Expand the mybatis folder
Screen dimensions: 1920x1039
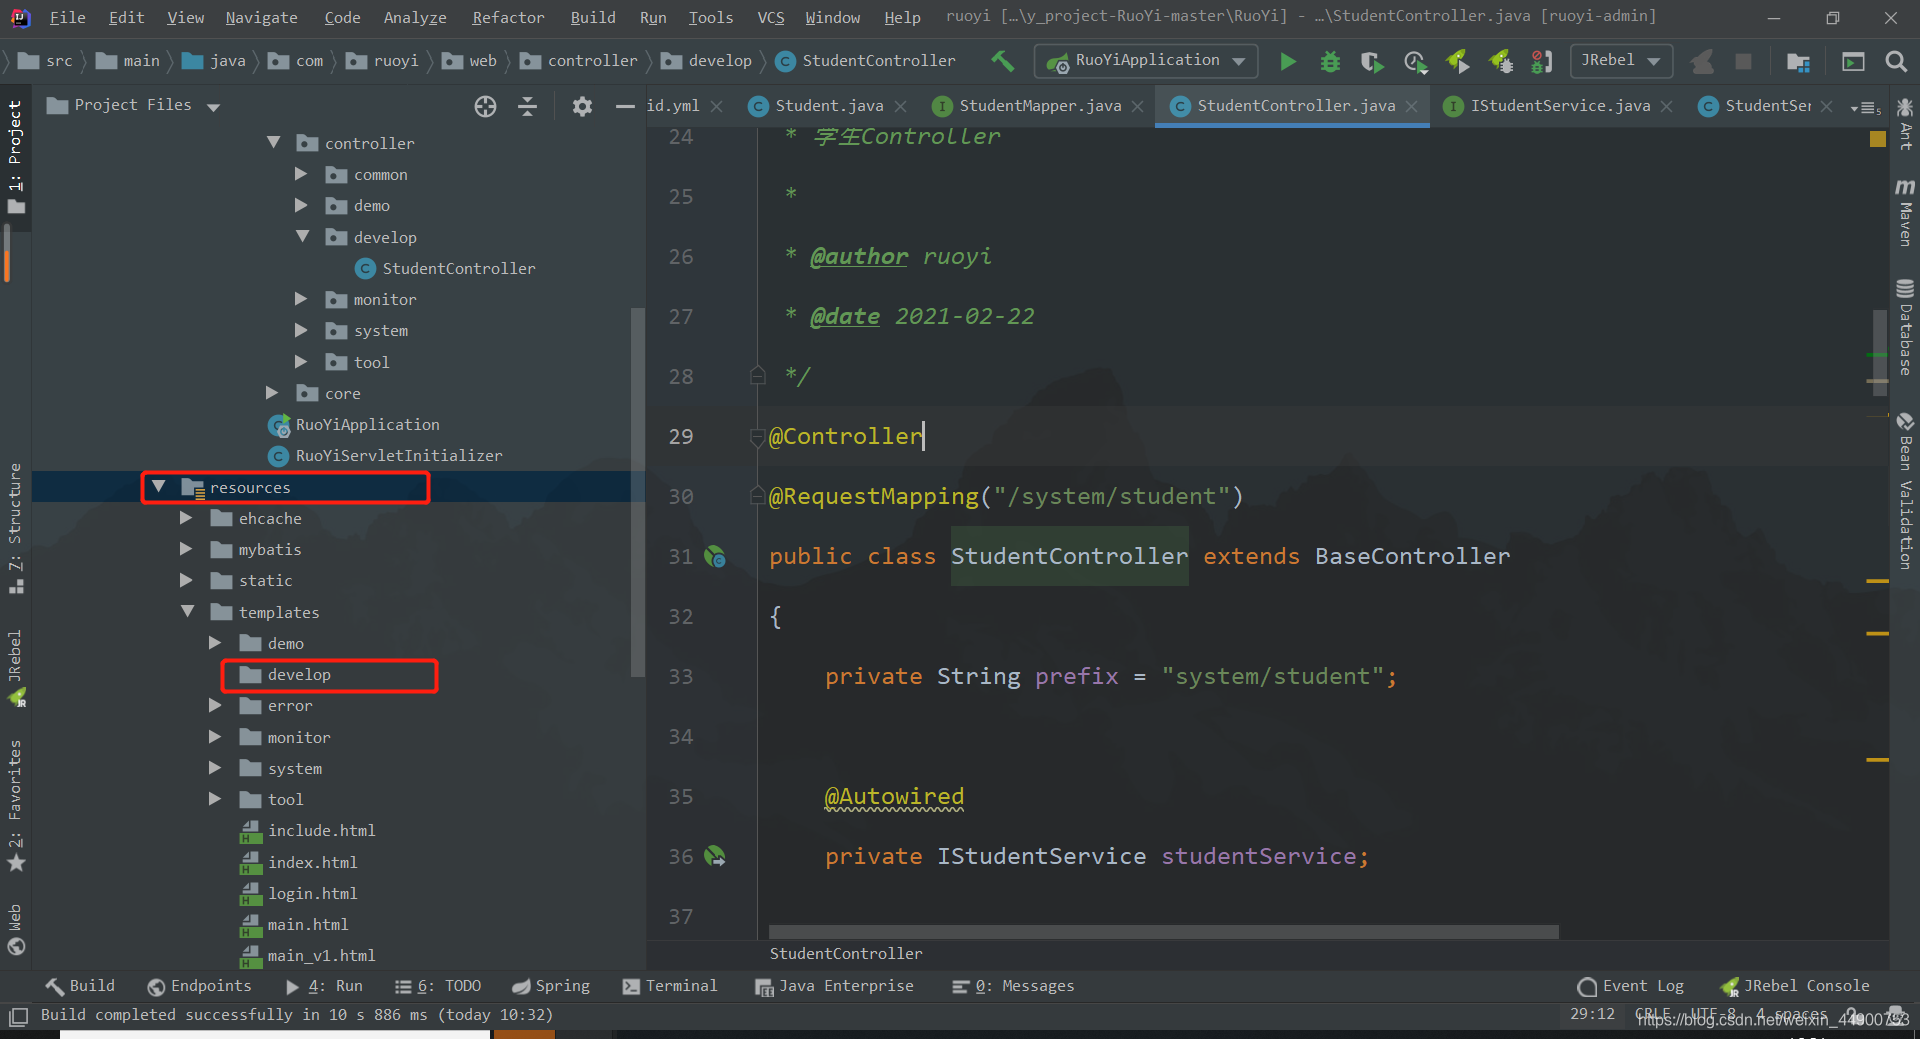(186, 549)
